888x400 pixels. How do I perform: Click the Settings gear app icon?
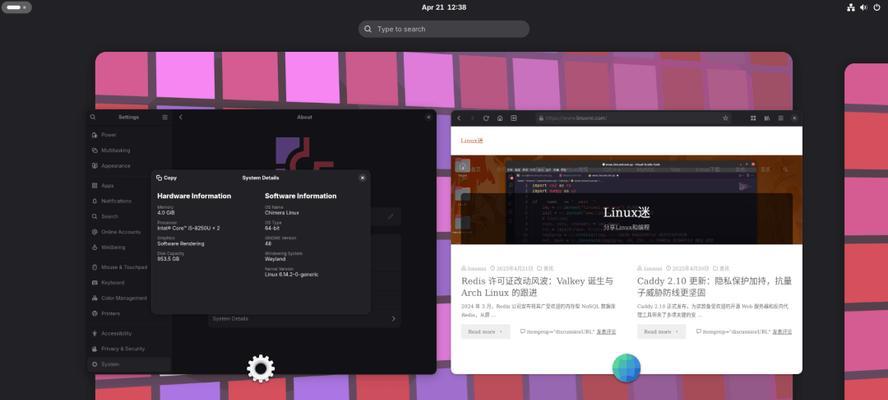point(261,368)
